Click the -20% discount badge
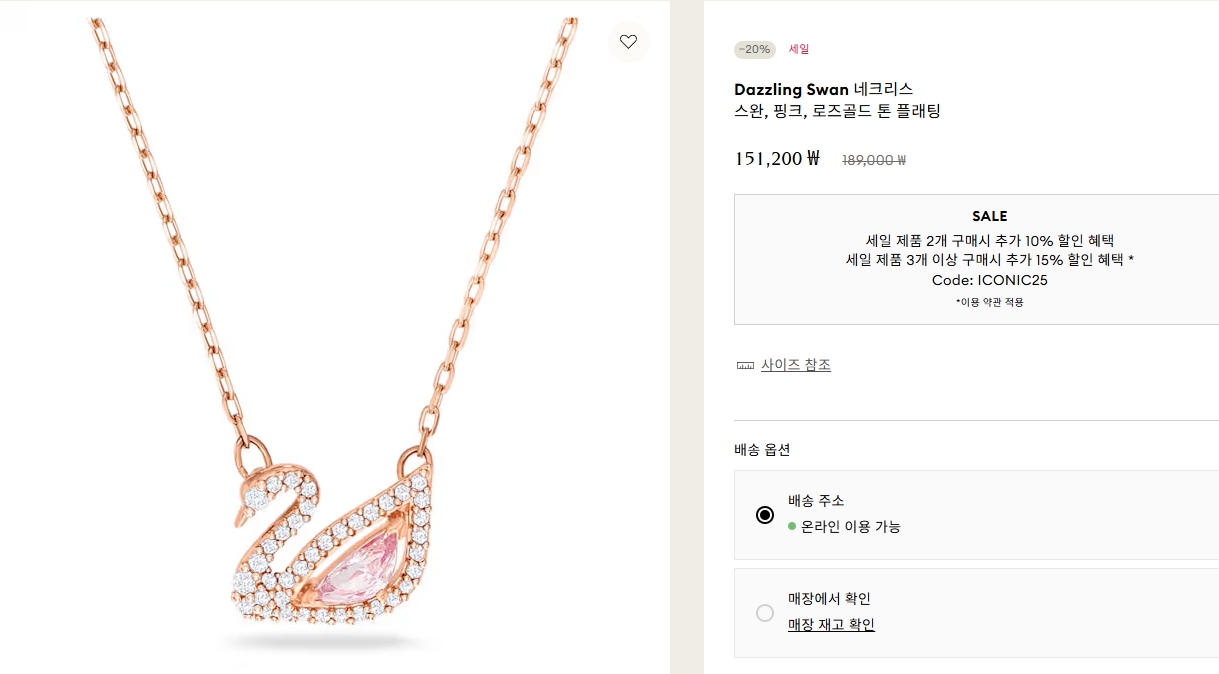The height and width of the screenshot is (674, 1219). [x=754, y=49]
